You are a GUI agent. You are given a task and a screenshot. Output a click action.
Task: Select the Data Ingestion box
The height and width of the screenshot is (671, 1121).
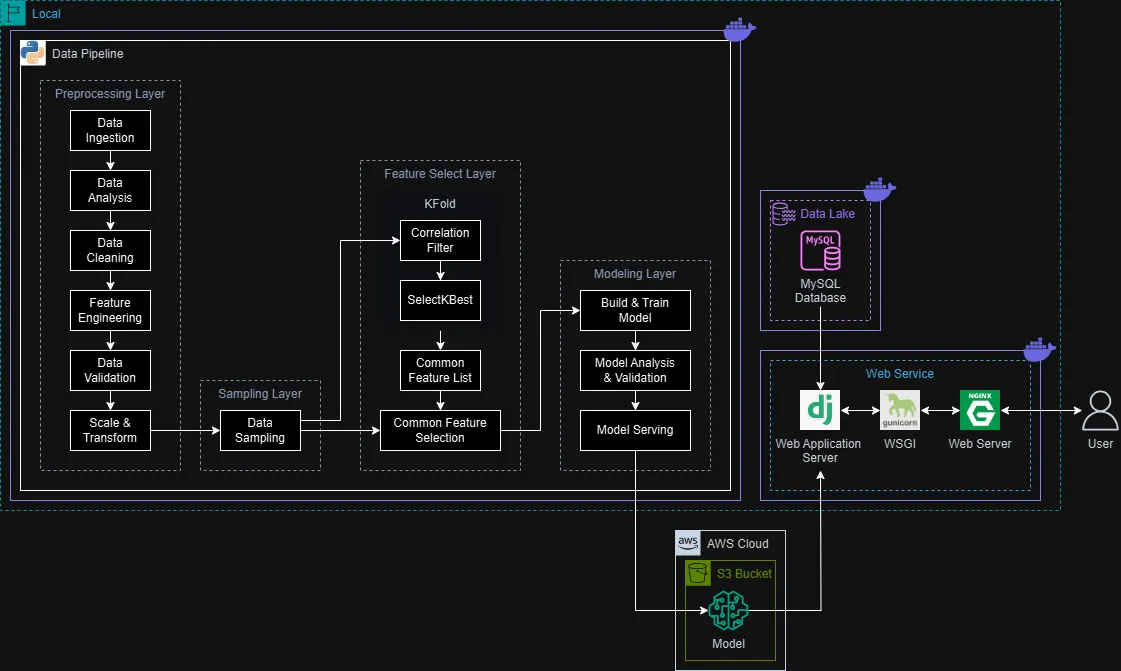(x=110, y=130)
